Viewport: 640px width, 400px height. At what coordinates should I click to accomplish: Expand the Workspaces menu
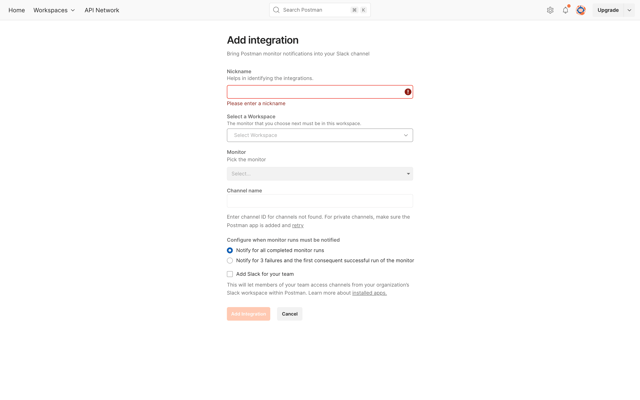click(x=54, y=10)
